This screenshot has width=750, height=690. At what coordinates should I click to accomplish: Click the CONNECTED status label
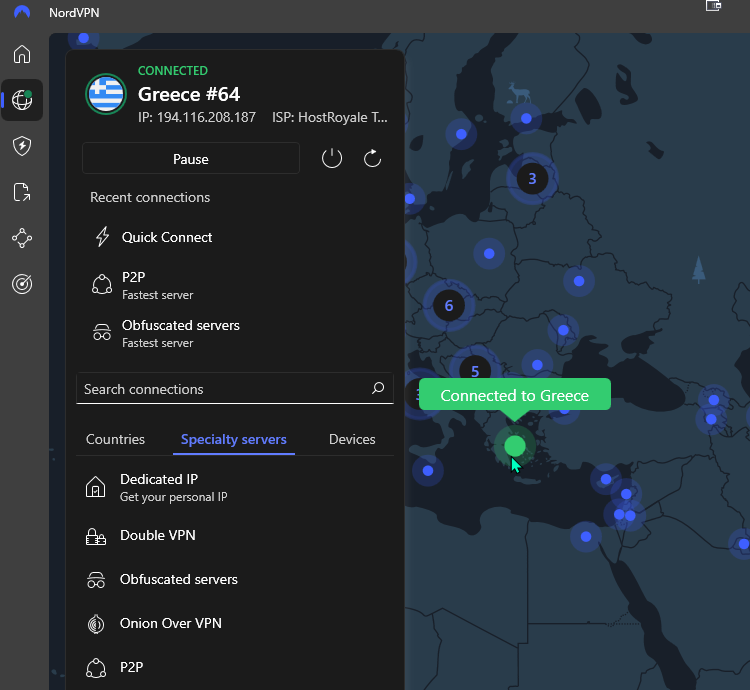click(173, 71)
